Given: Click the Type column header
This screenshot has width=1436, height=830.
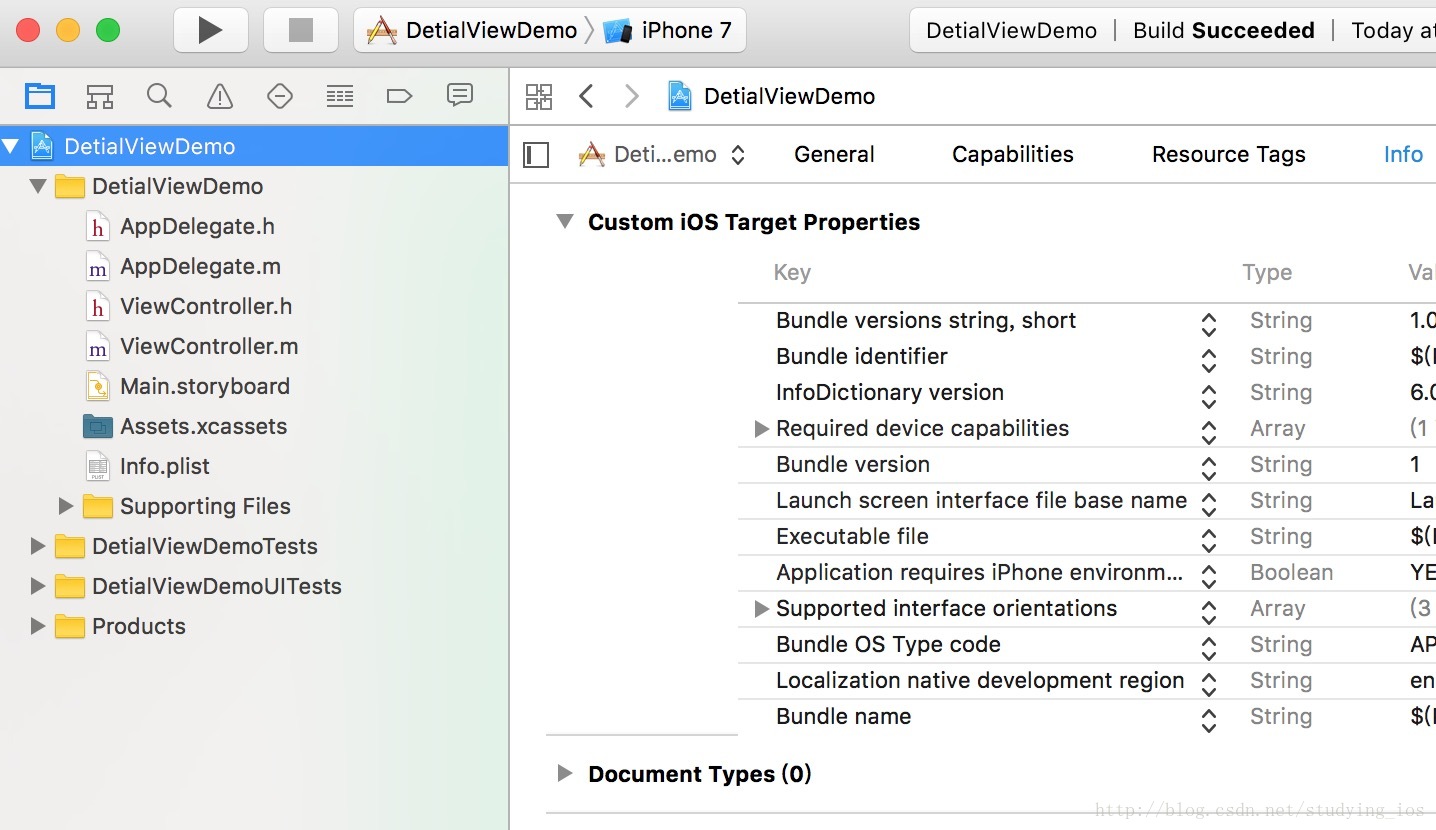Looking at the screenshot, I should pos(1267,273).
